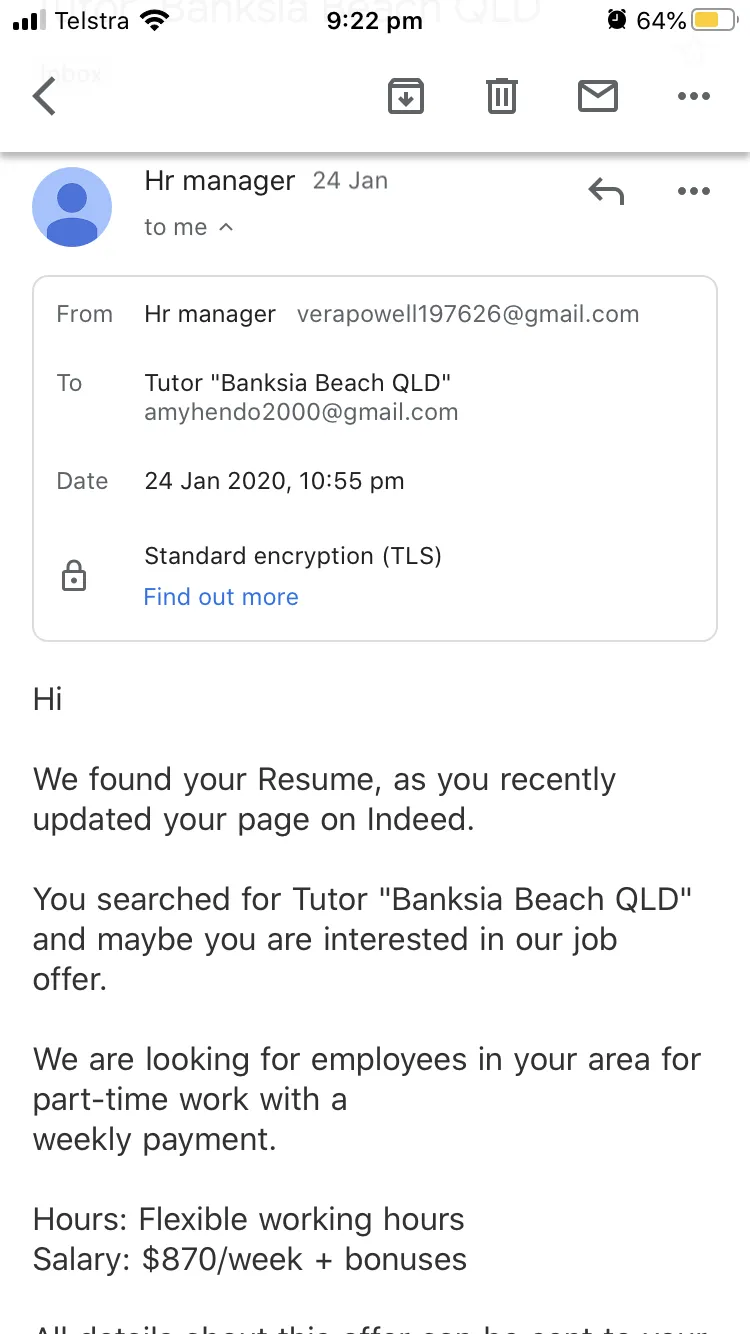750x1334 pixels.
Task: Tap the Hr manager sender avatar
Action: (72, 207)
